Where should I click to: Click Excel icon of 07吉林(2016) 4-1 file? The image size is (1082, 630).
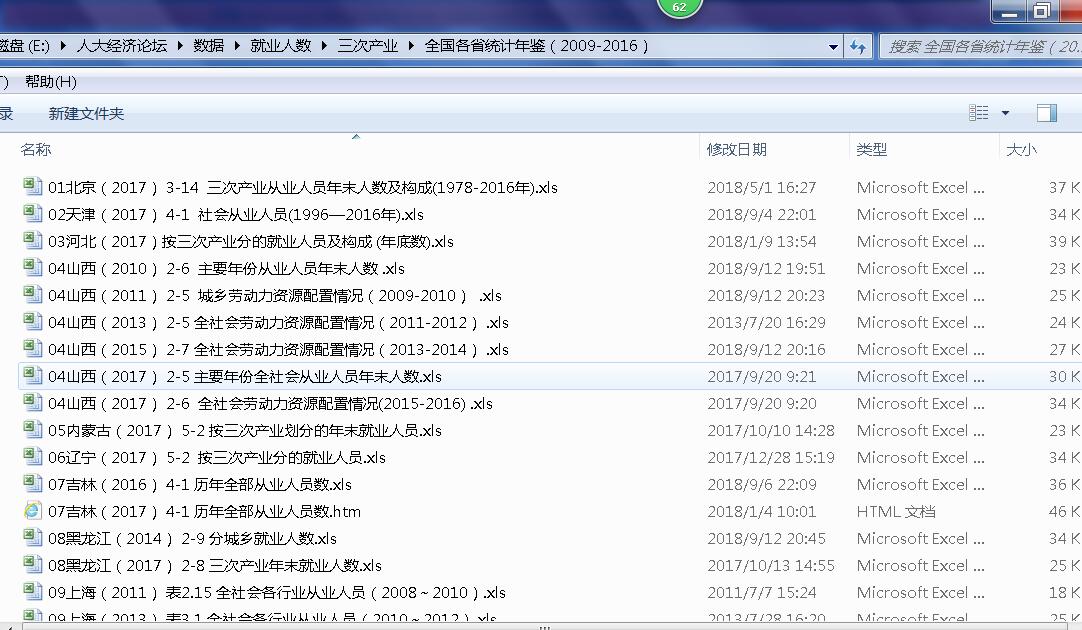(32, 483)
